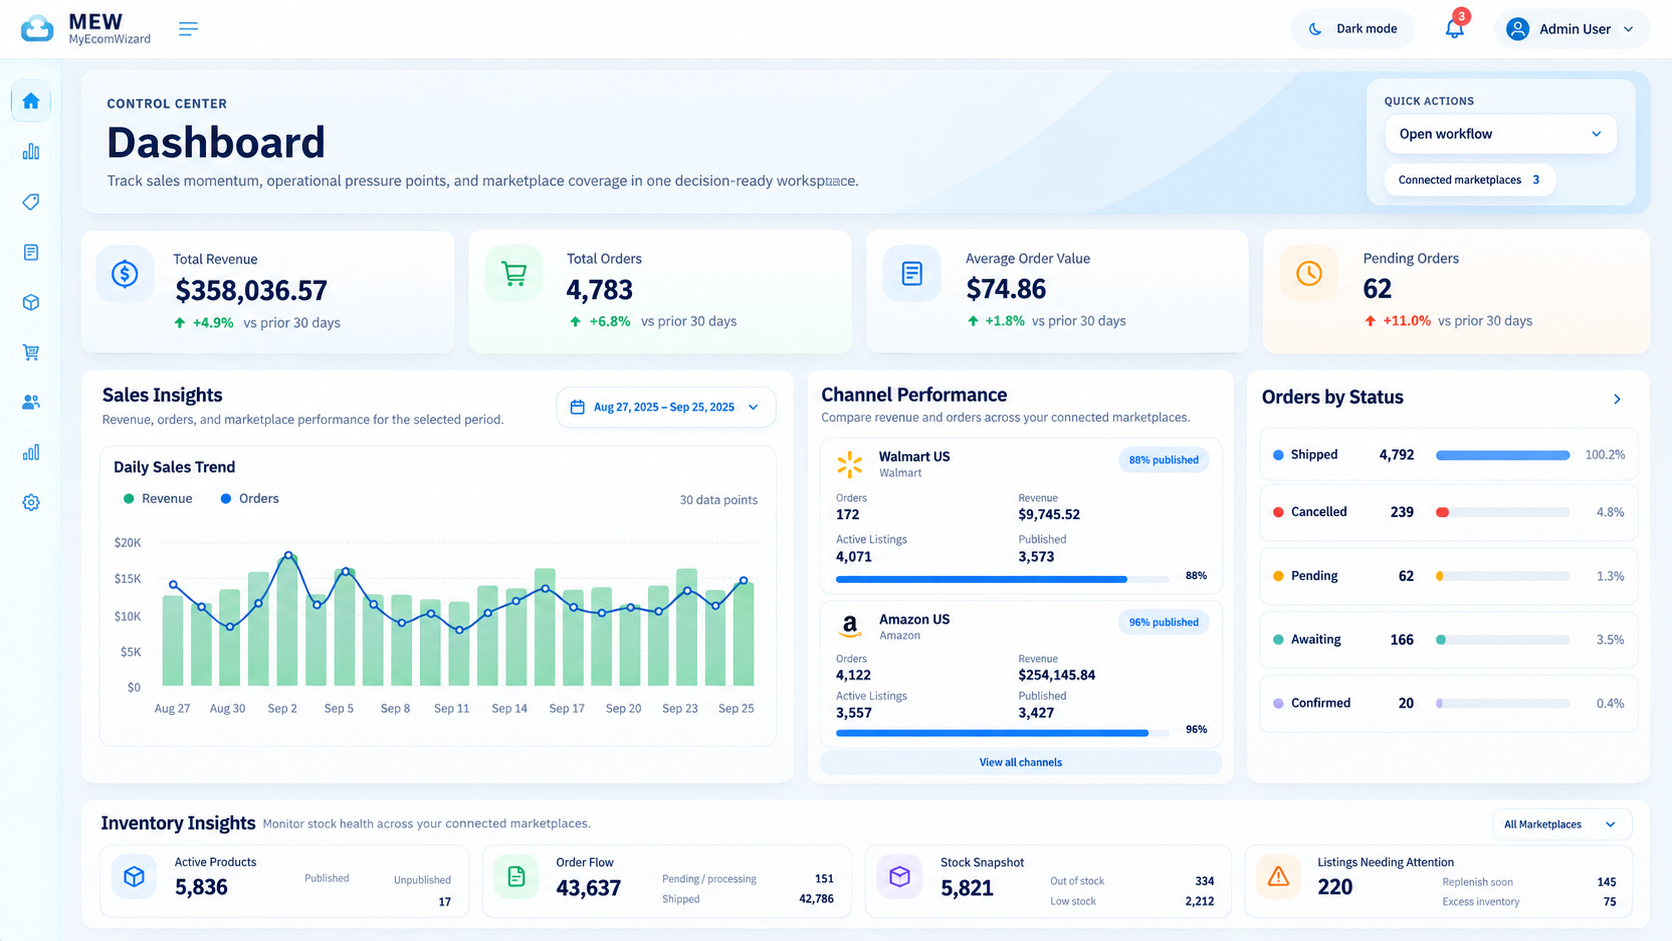
Task: Click the Total Orders cart icon
Action: [x=514, y=273]
